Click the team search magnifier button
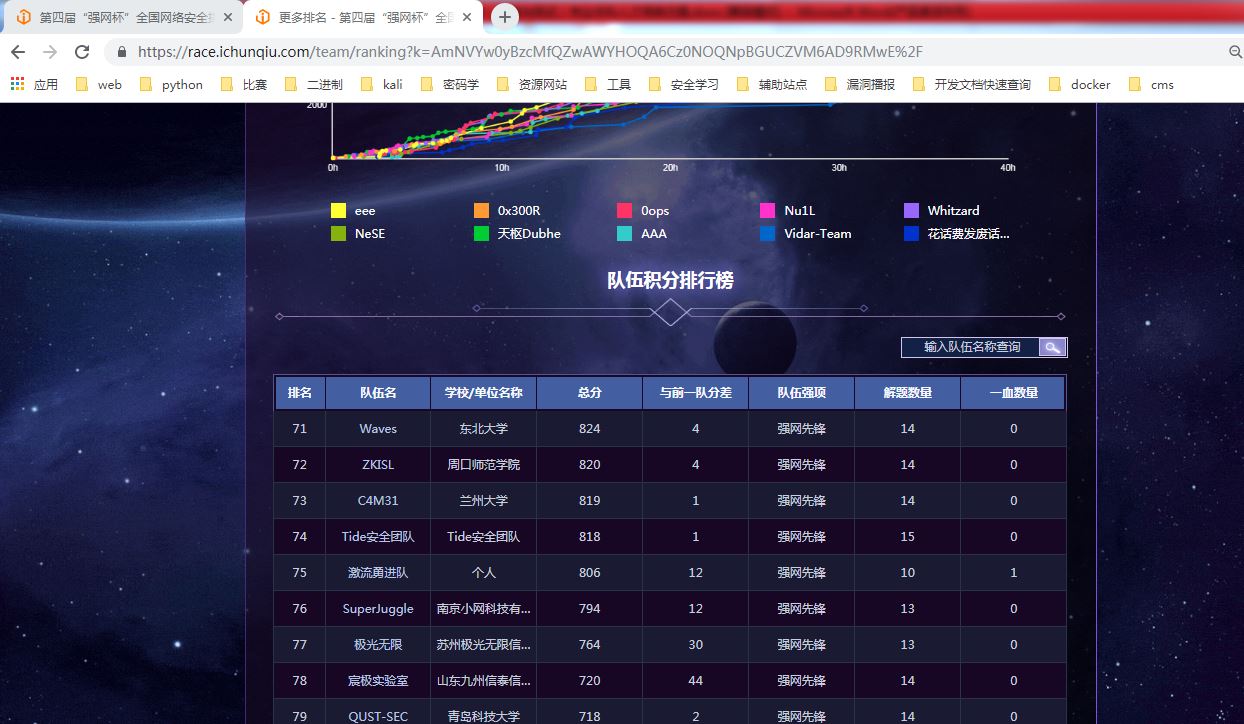This screenshot has height=724, width=1244. tap(1053, 347)
